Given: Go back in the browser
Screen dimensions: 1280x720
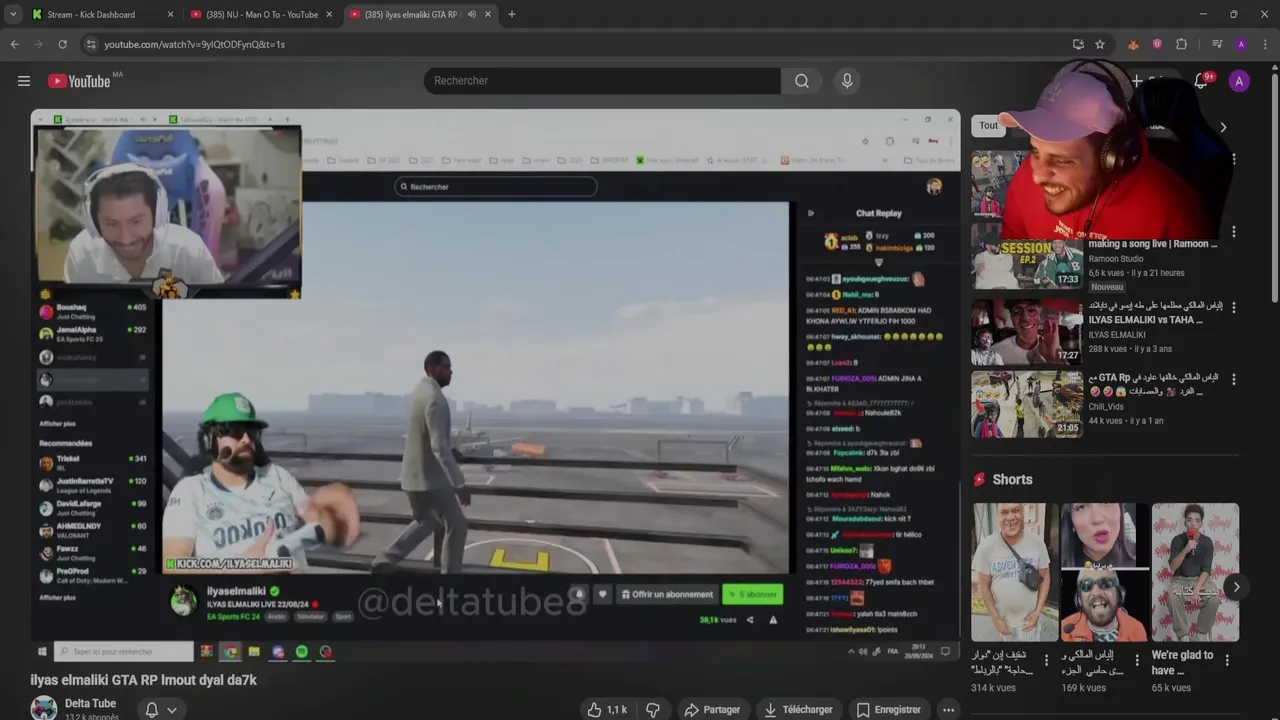Looking at the screenshot, I should [14, 44].
